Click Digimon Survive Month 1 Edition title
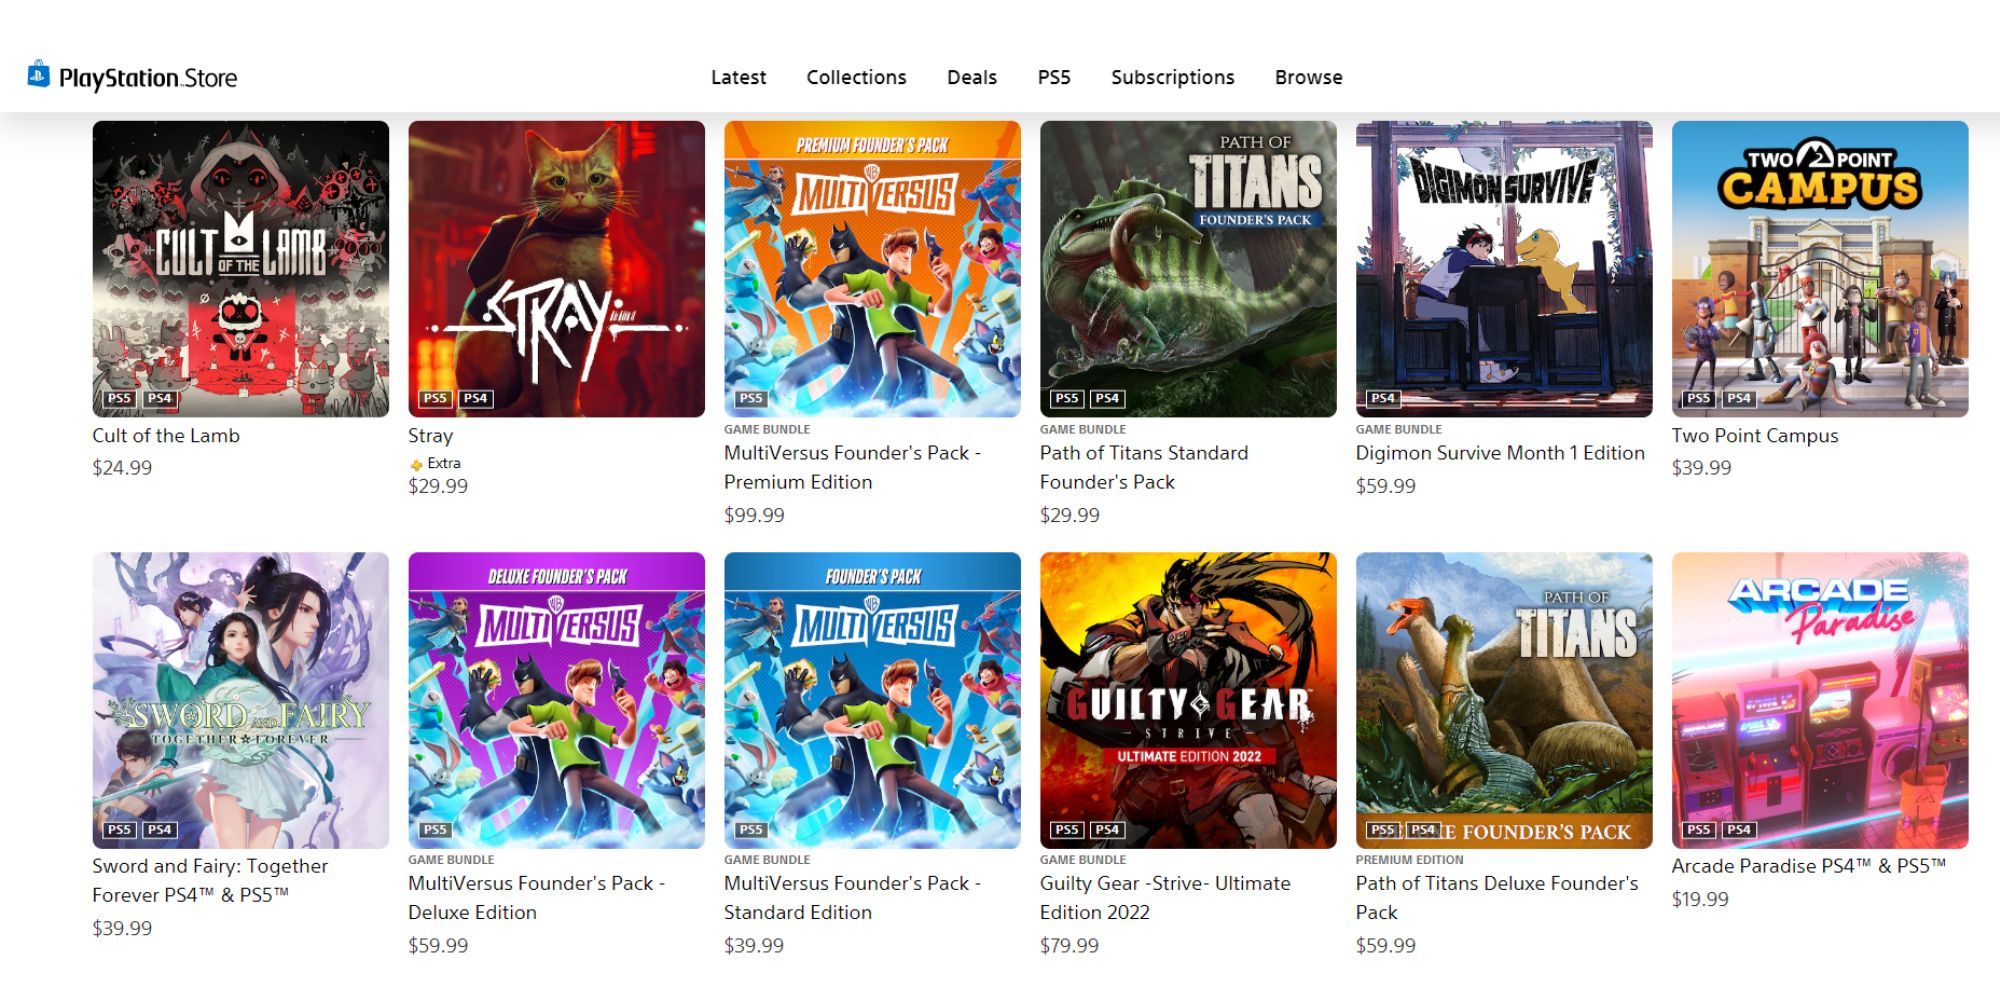 point(1500,453)
